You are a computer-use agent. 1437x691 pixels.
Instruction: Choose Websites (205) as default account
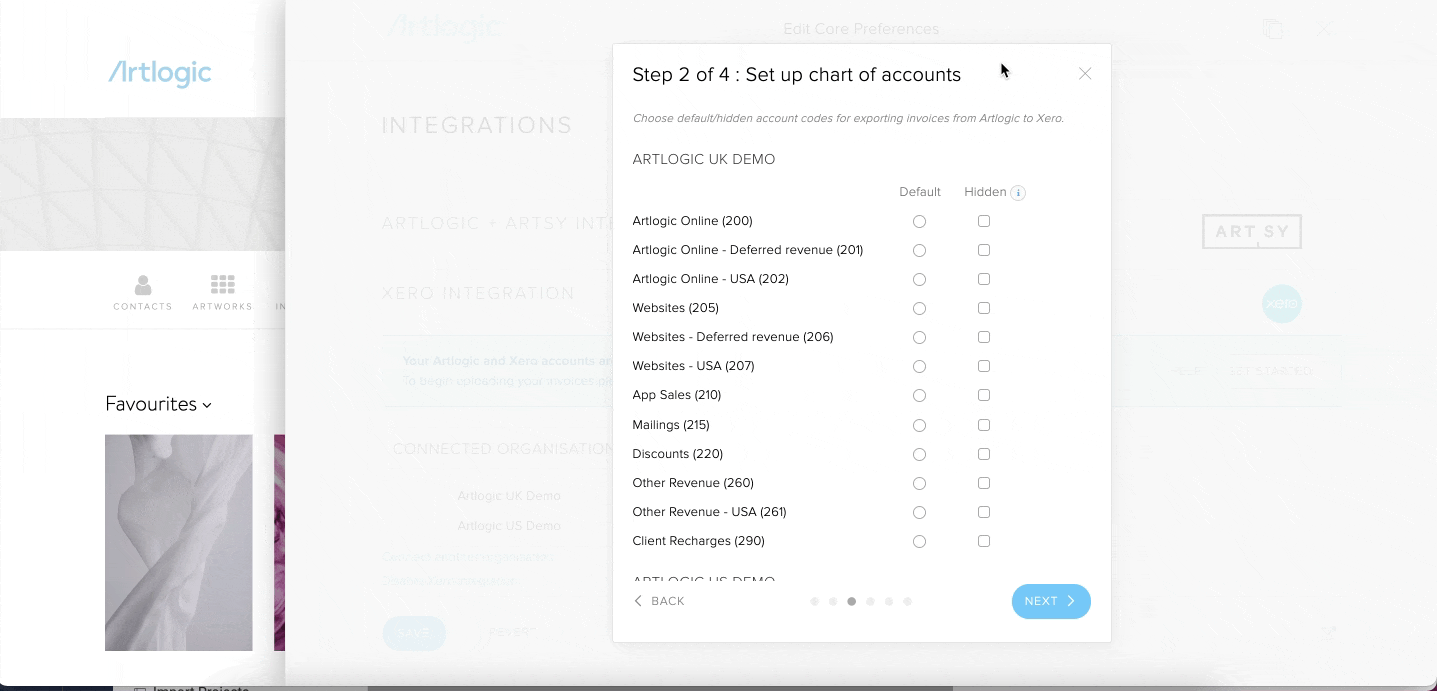coord(919,308)
